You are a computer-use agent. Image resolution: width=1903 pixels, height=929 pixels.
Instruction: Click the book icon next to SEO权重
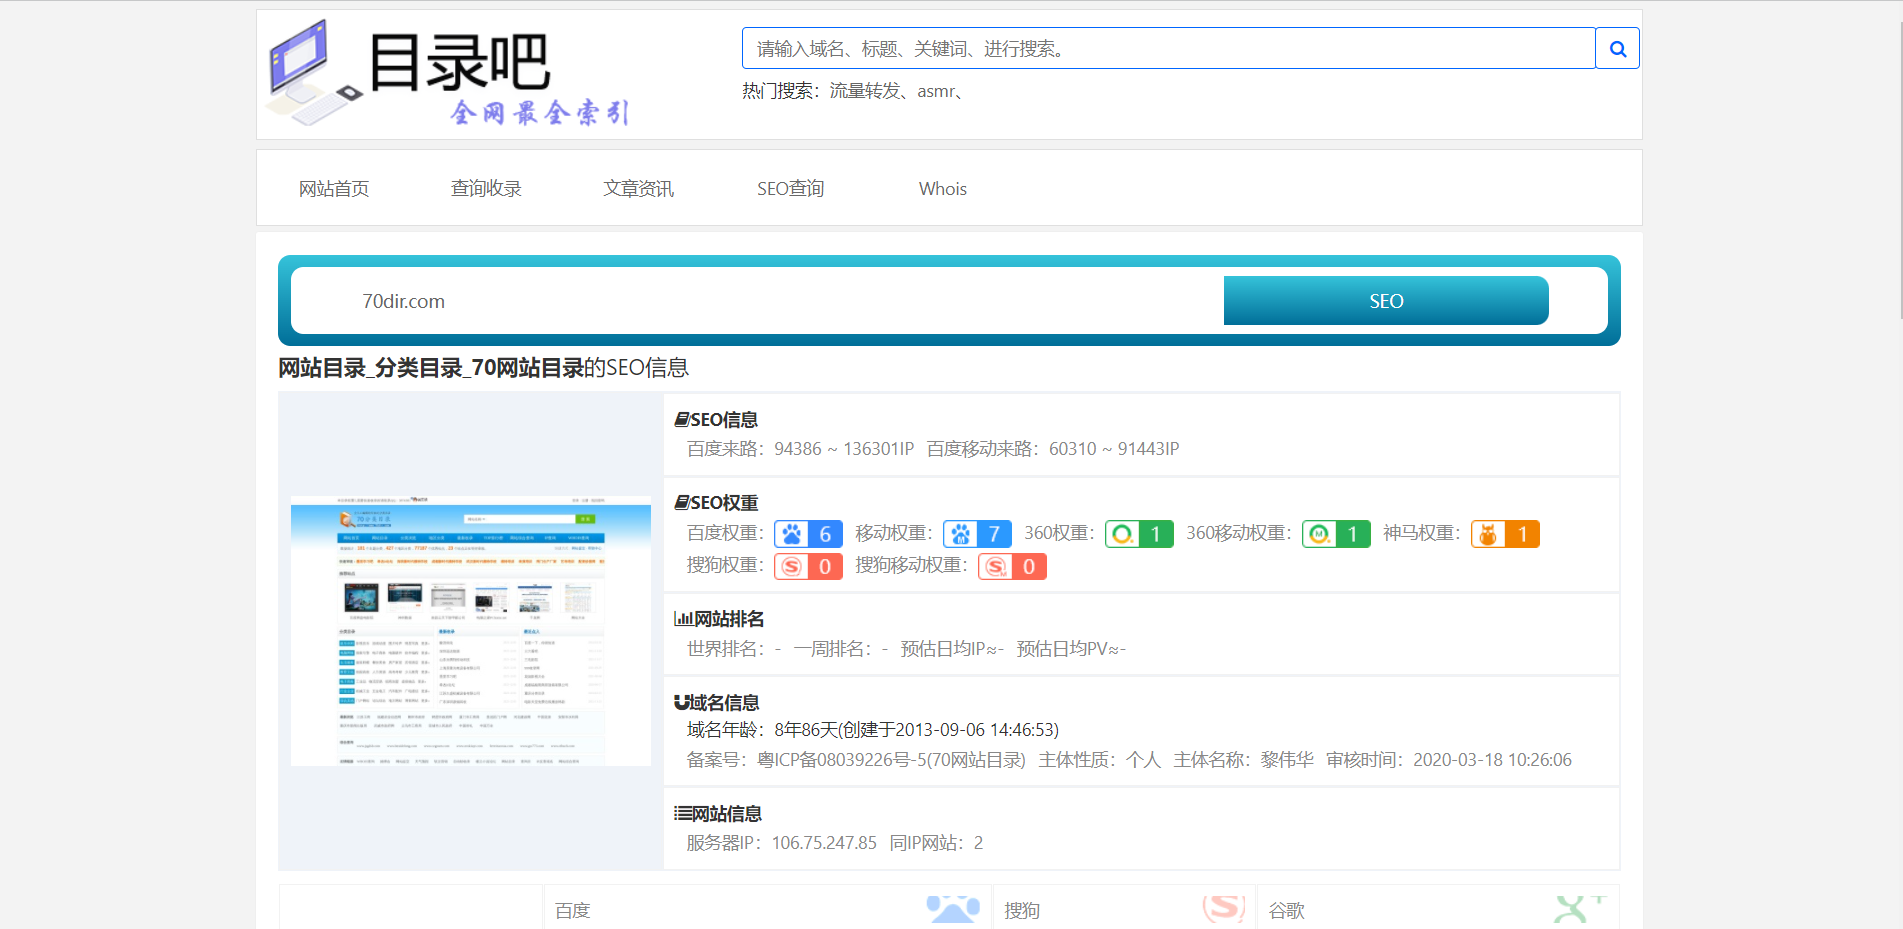[x=682, y=503]
